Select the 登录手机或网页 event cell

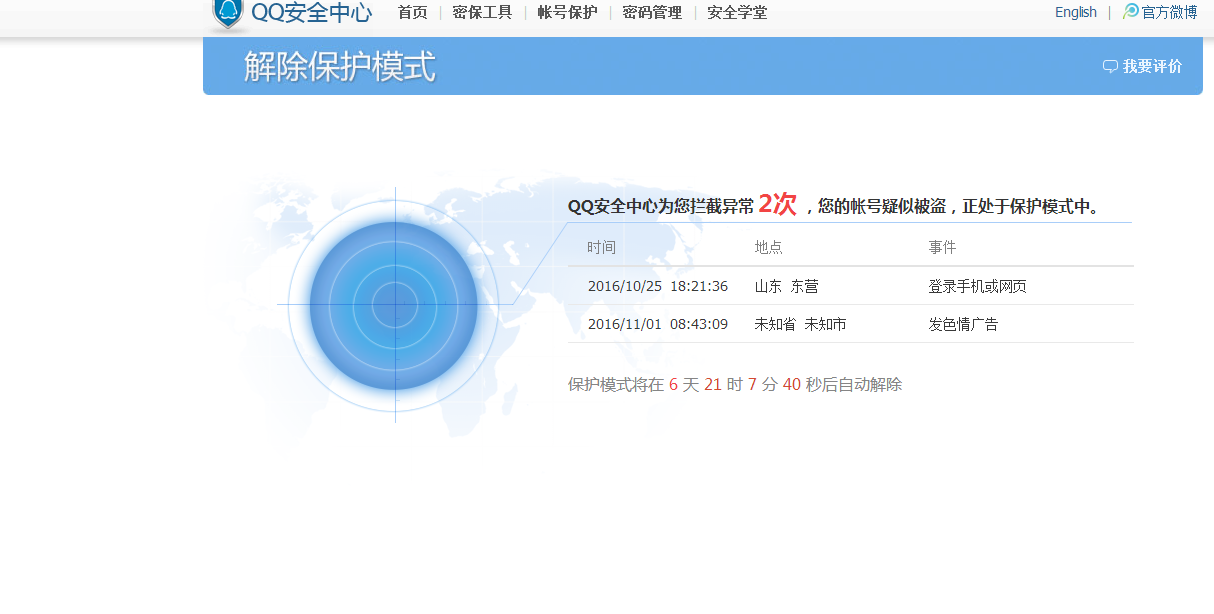(977, 286)
